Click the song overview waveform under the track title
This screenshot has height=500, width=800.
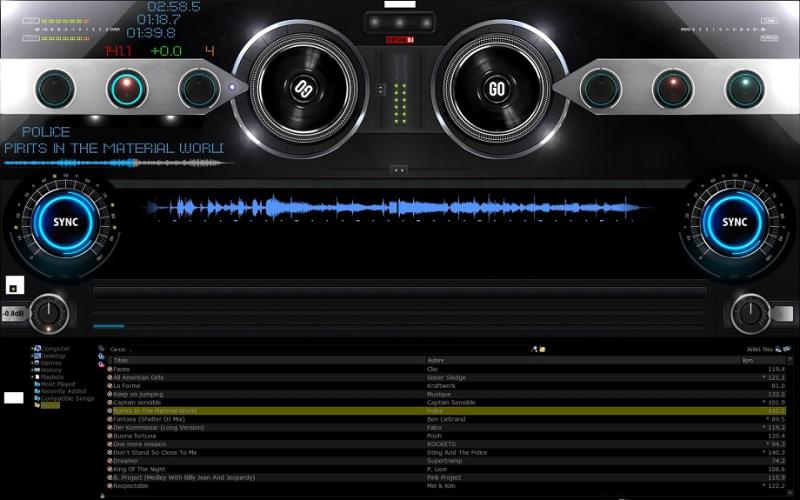pyautogui.click(x=117, y=163)
